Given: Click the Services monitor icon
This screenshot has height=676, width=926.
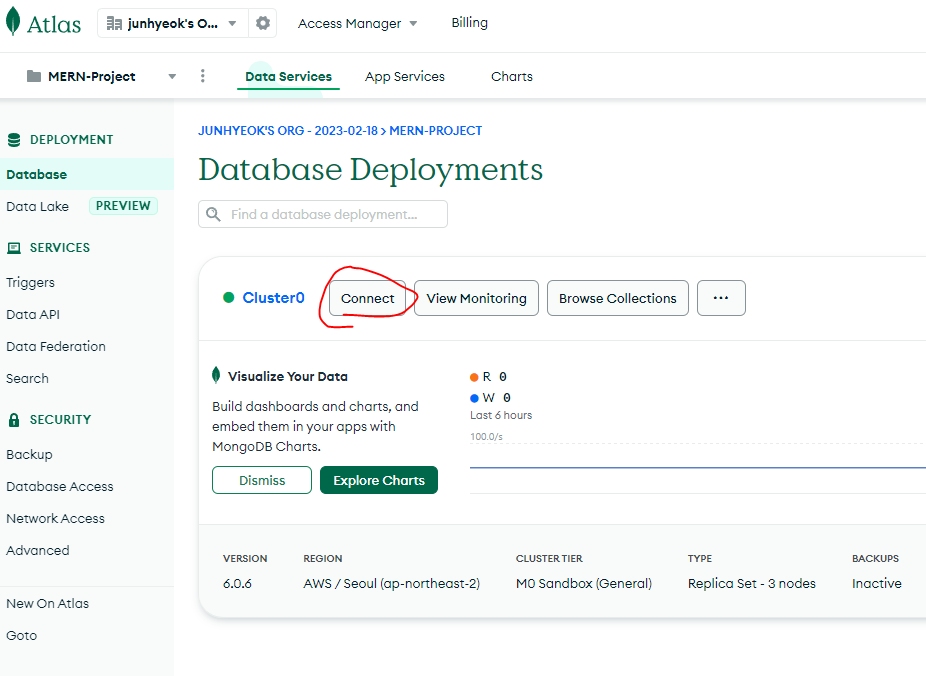Looking at the screenshot, I should (x=14, y=248).
